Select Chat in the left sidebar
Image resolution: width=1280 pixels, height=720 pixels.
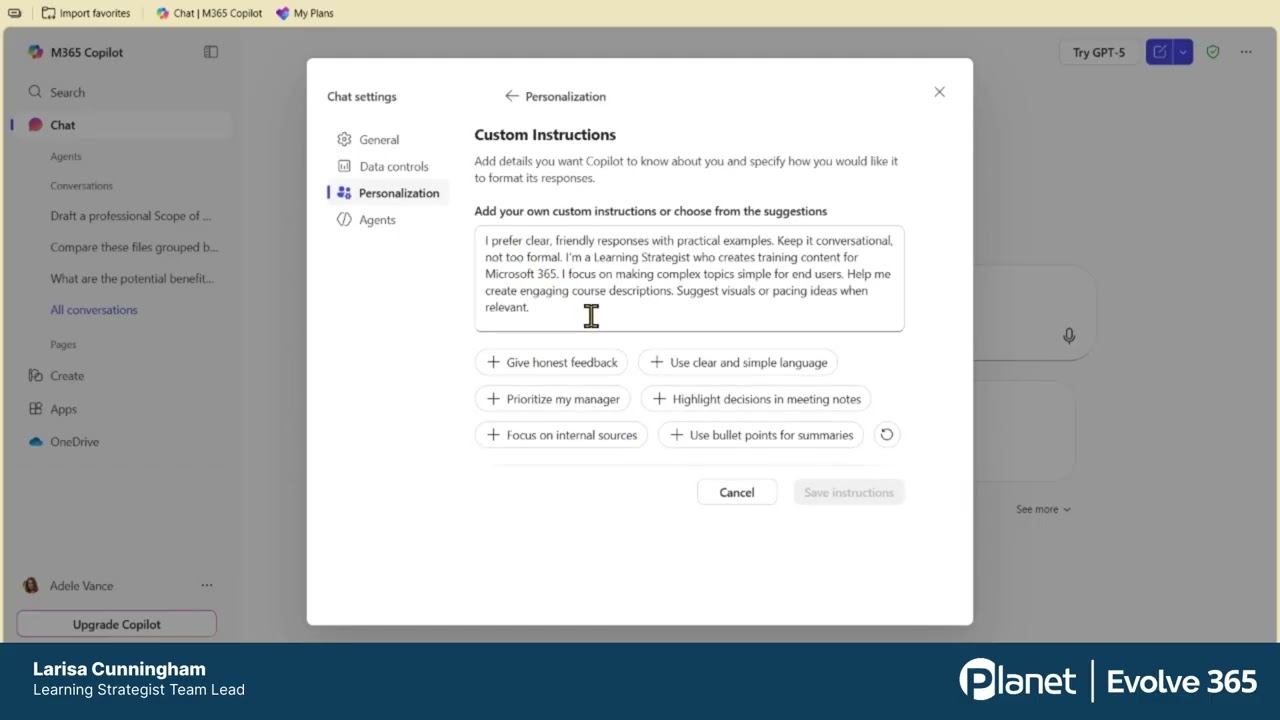pyautogui.click(x=124, y=125)
